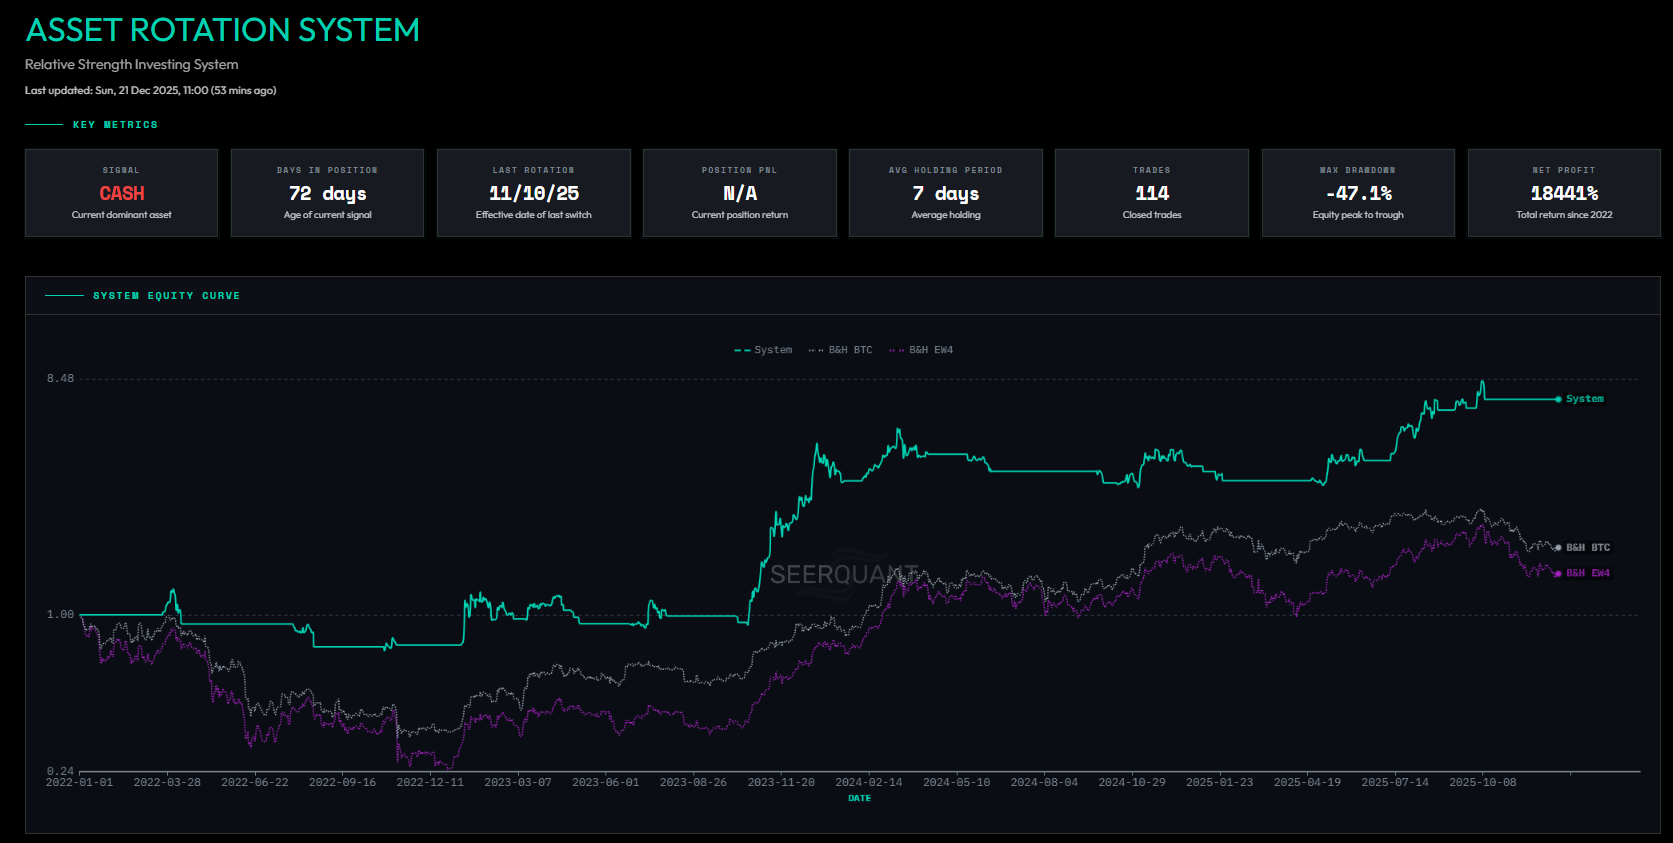
Task: Click the Last Rotation 11/10/25 card
Action: coord(533,193)
